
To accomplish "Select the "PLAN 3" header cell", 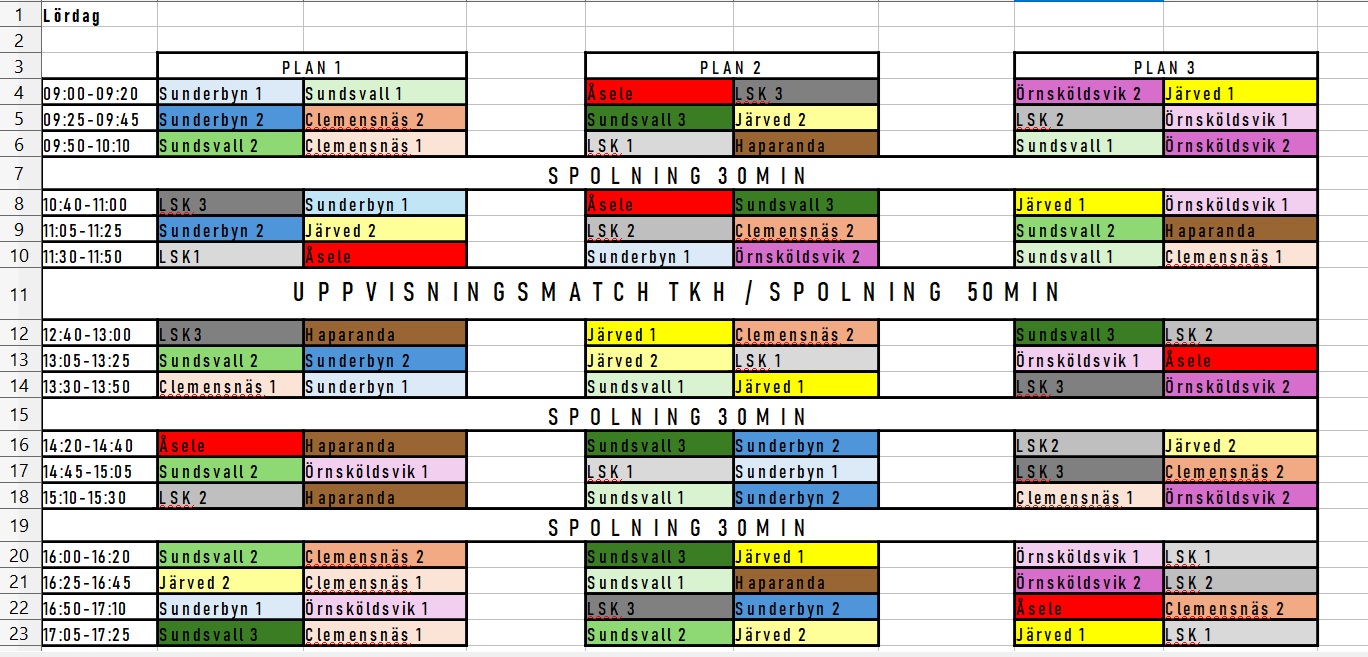I will pyautogui.click(x=1165, y=67).
